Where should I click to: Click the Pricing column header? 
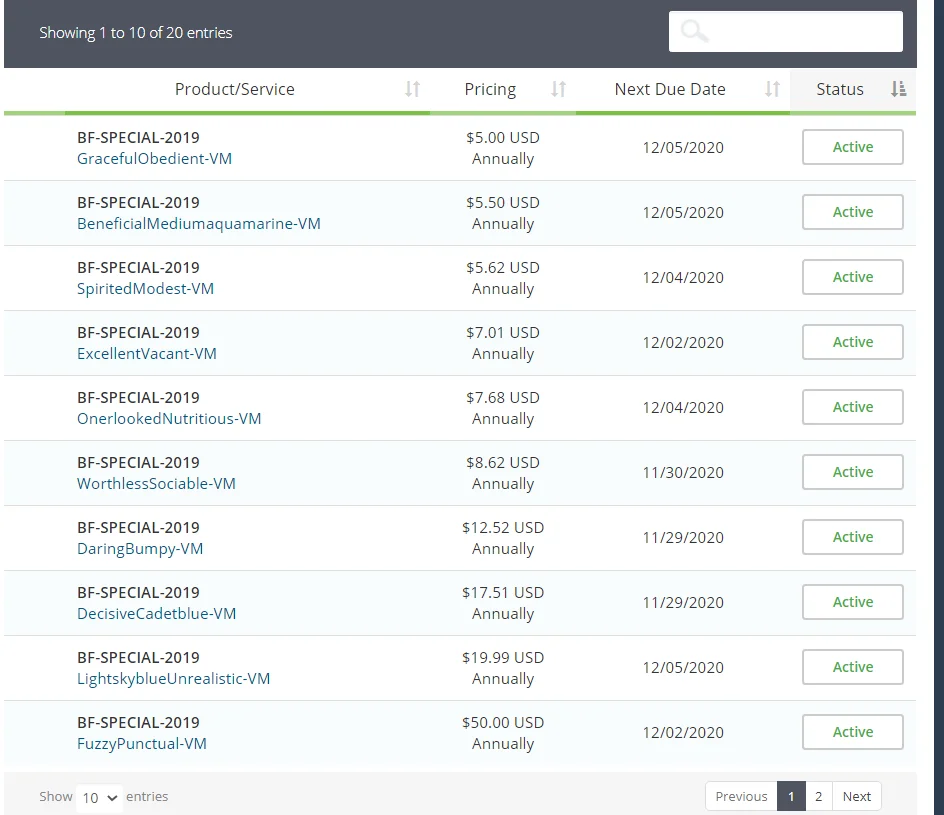[503, 89]
